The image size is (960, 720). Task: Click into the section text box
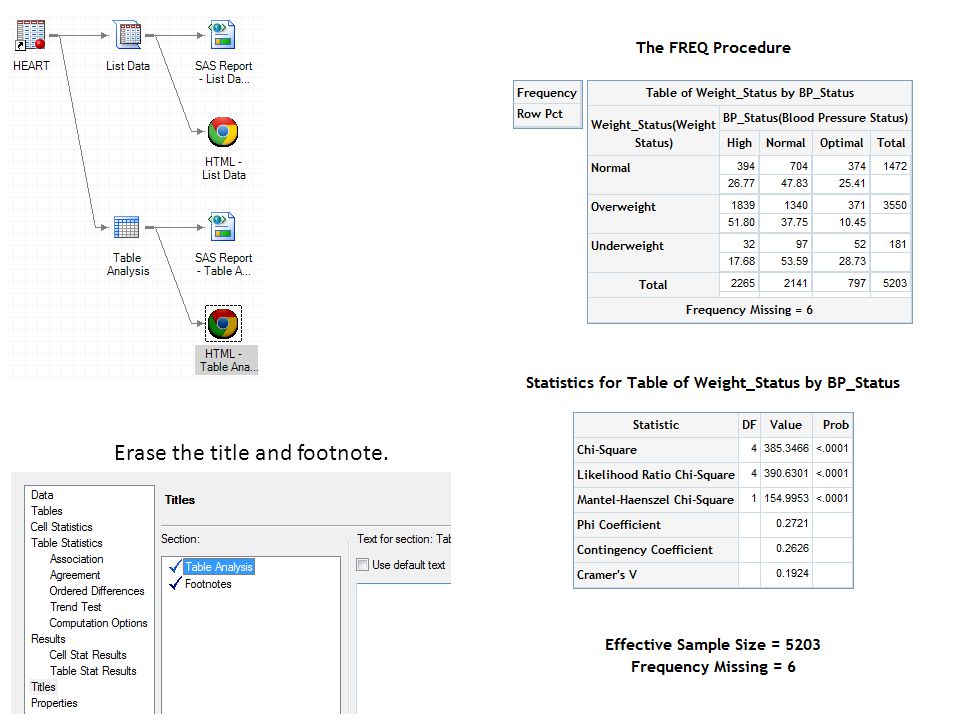404,649
